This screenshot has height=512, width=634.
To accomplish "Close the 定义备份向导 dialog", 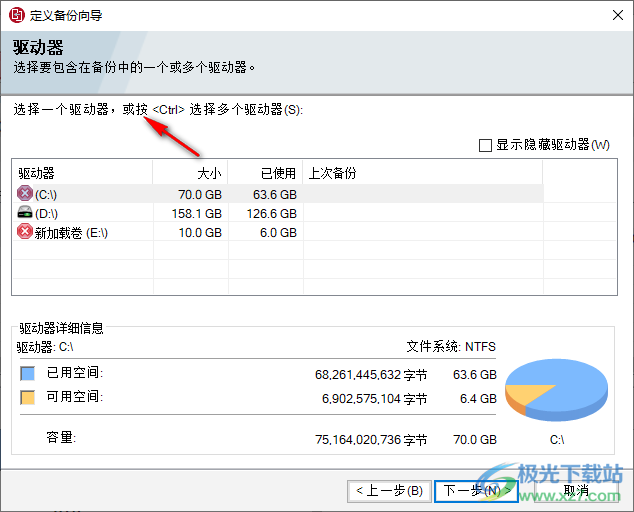I will click(617, 15).
